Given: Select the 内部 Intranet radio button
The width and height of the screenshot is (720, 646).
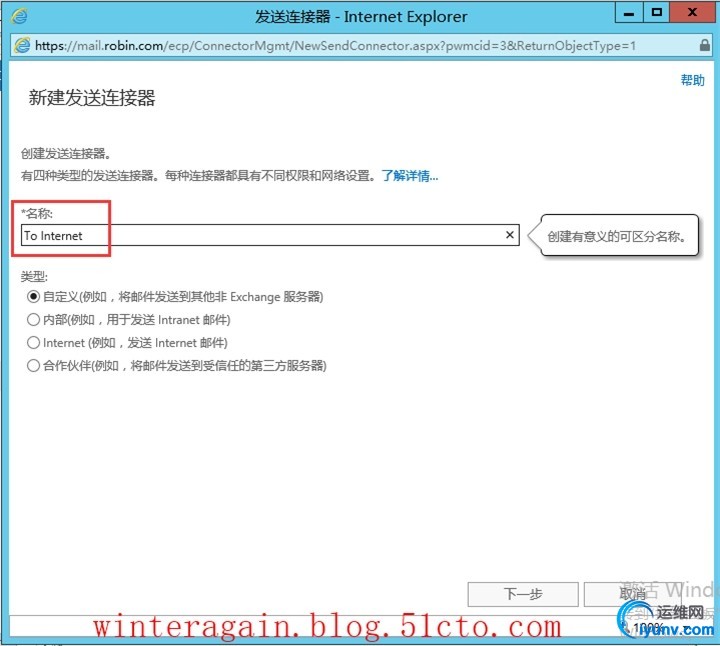Looking at the screenshot, I should pyautogui.click(x=33, y=320).
